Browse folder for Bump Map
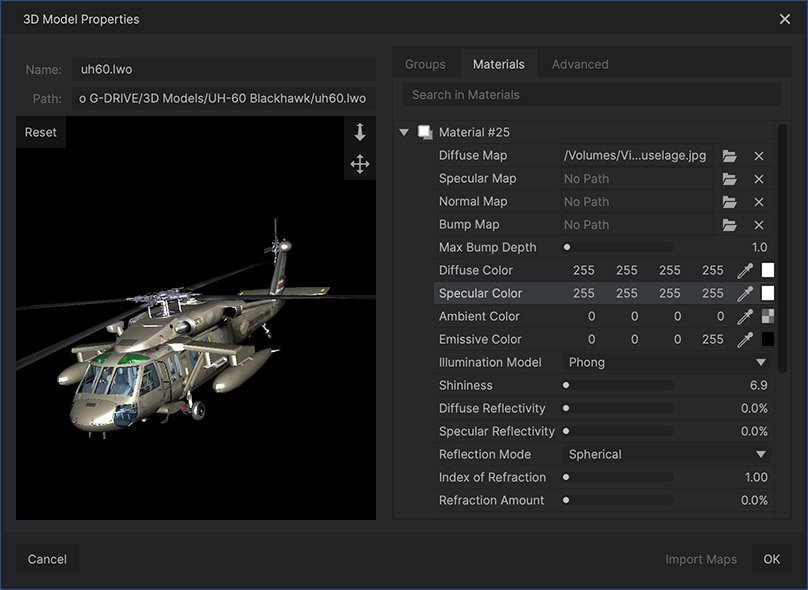This screenshot has width=808, height=590. click(730, 225)
